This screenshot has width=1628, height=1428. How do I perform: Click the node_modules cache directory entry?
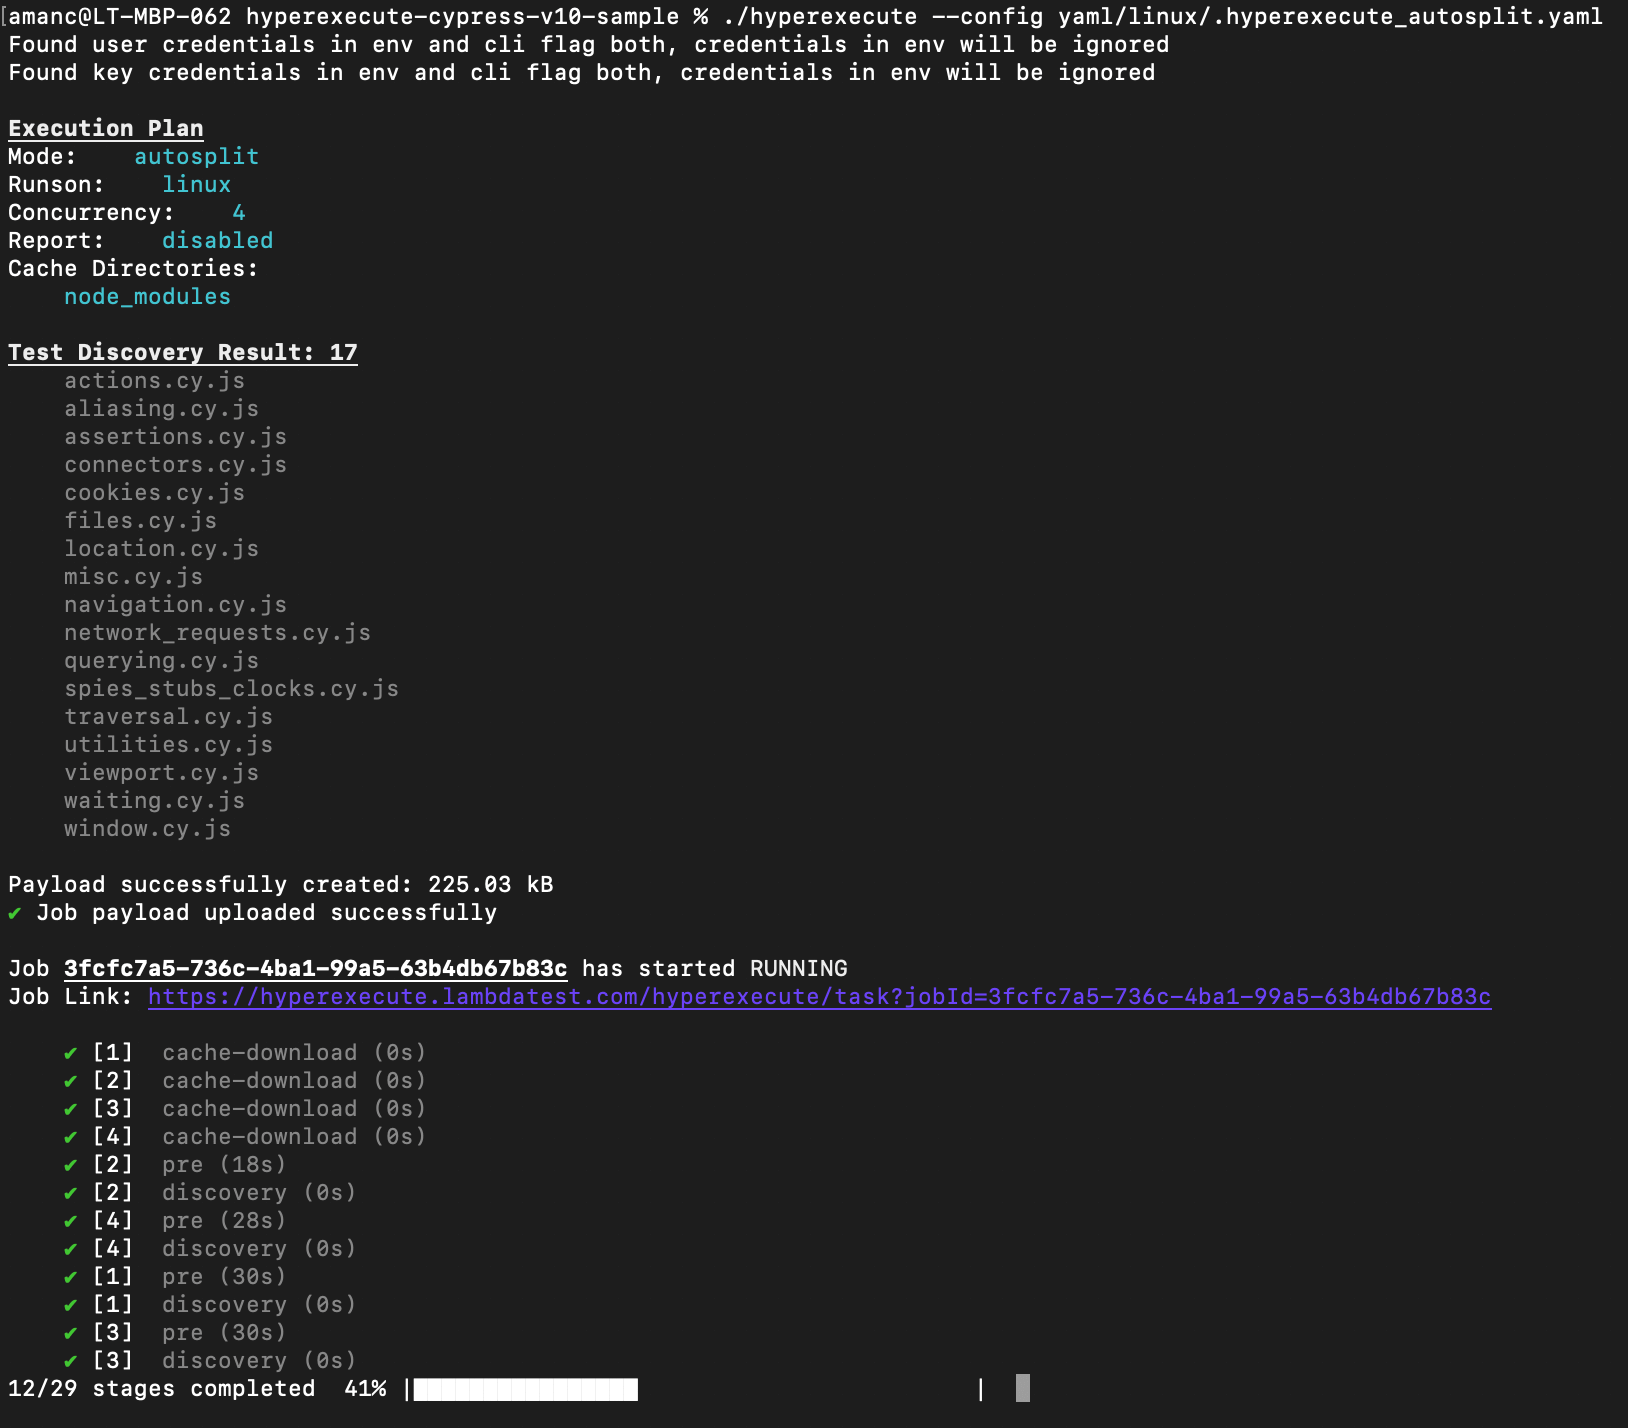coord(147,297)
